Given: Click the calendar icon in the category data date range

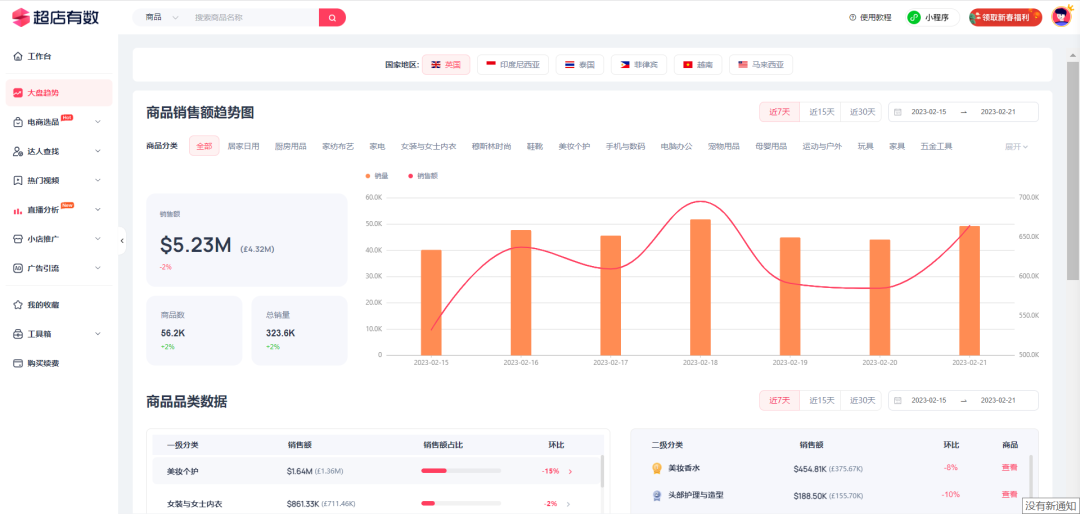Looking at the screenshot, I should pyautogui.click(x=897, y=400).
